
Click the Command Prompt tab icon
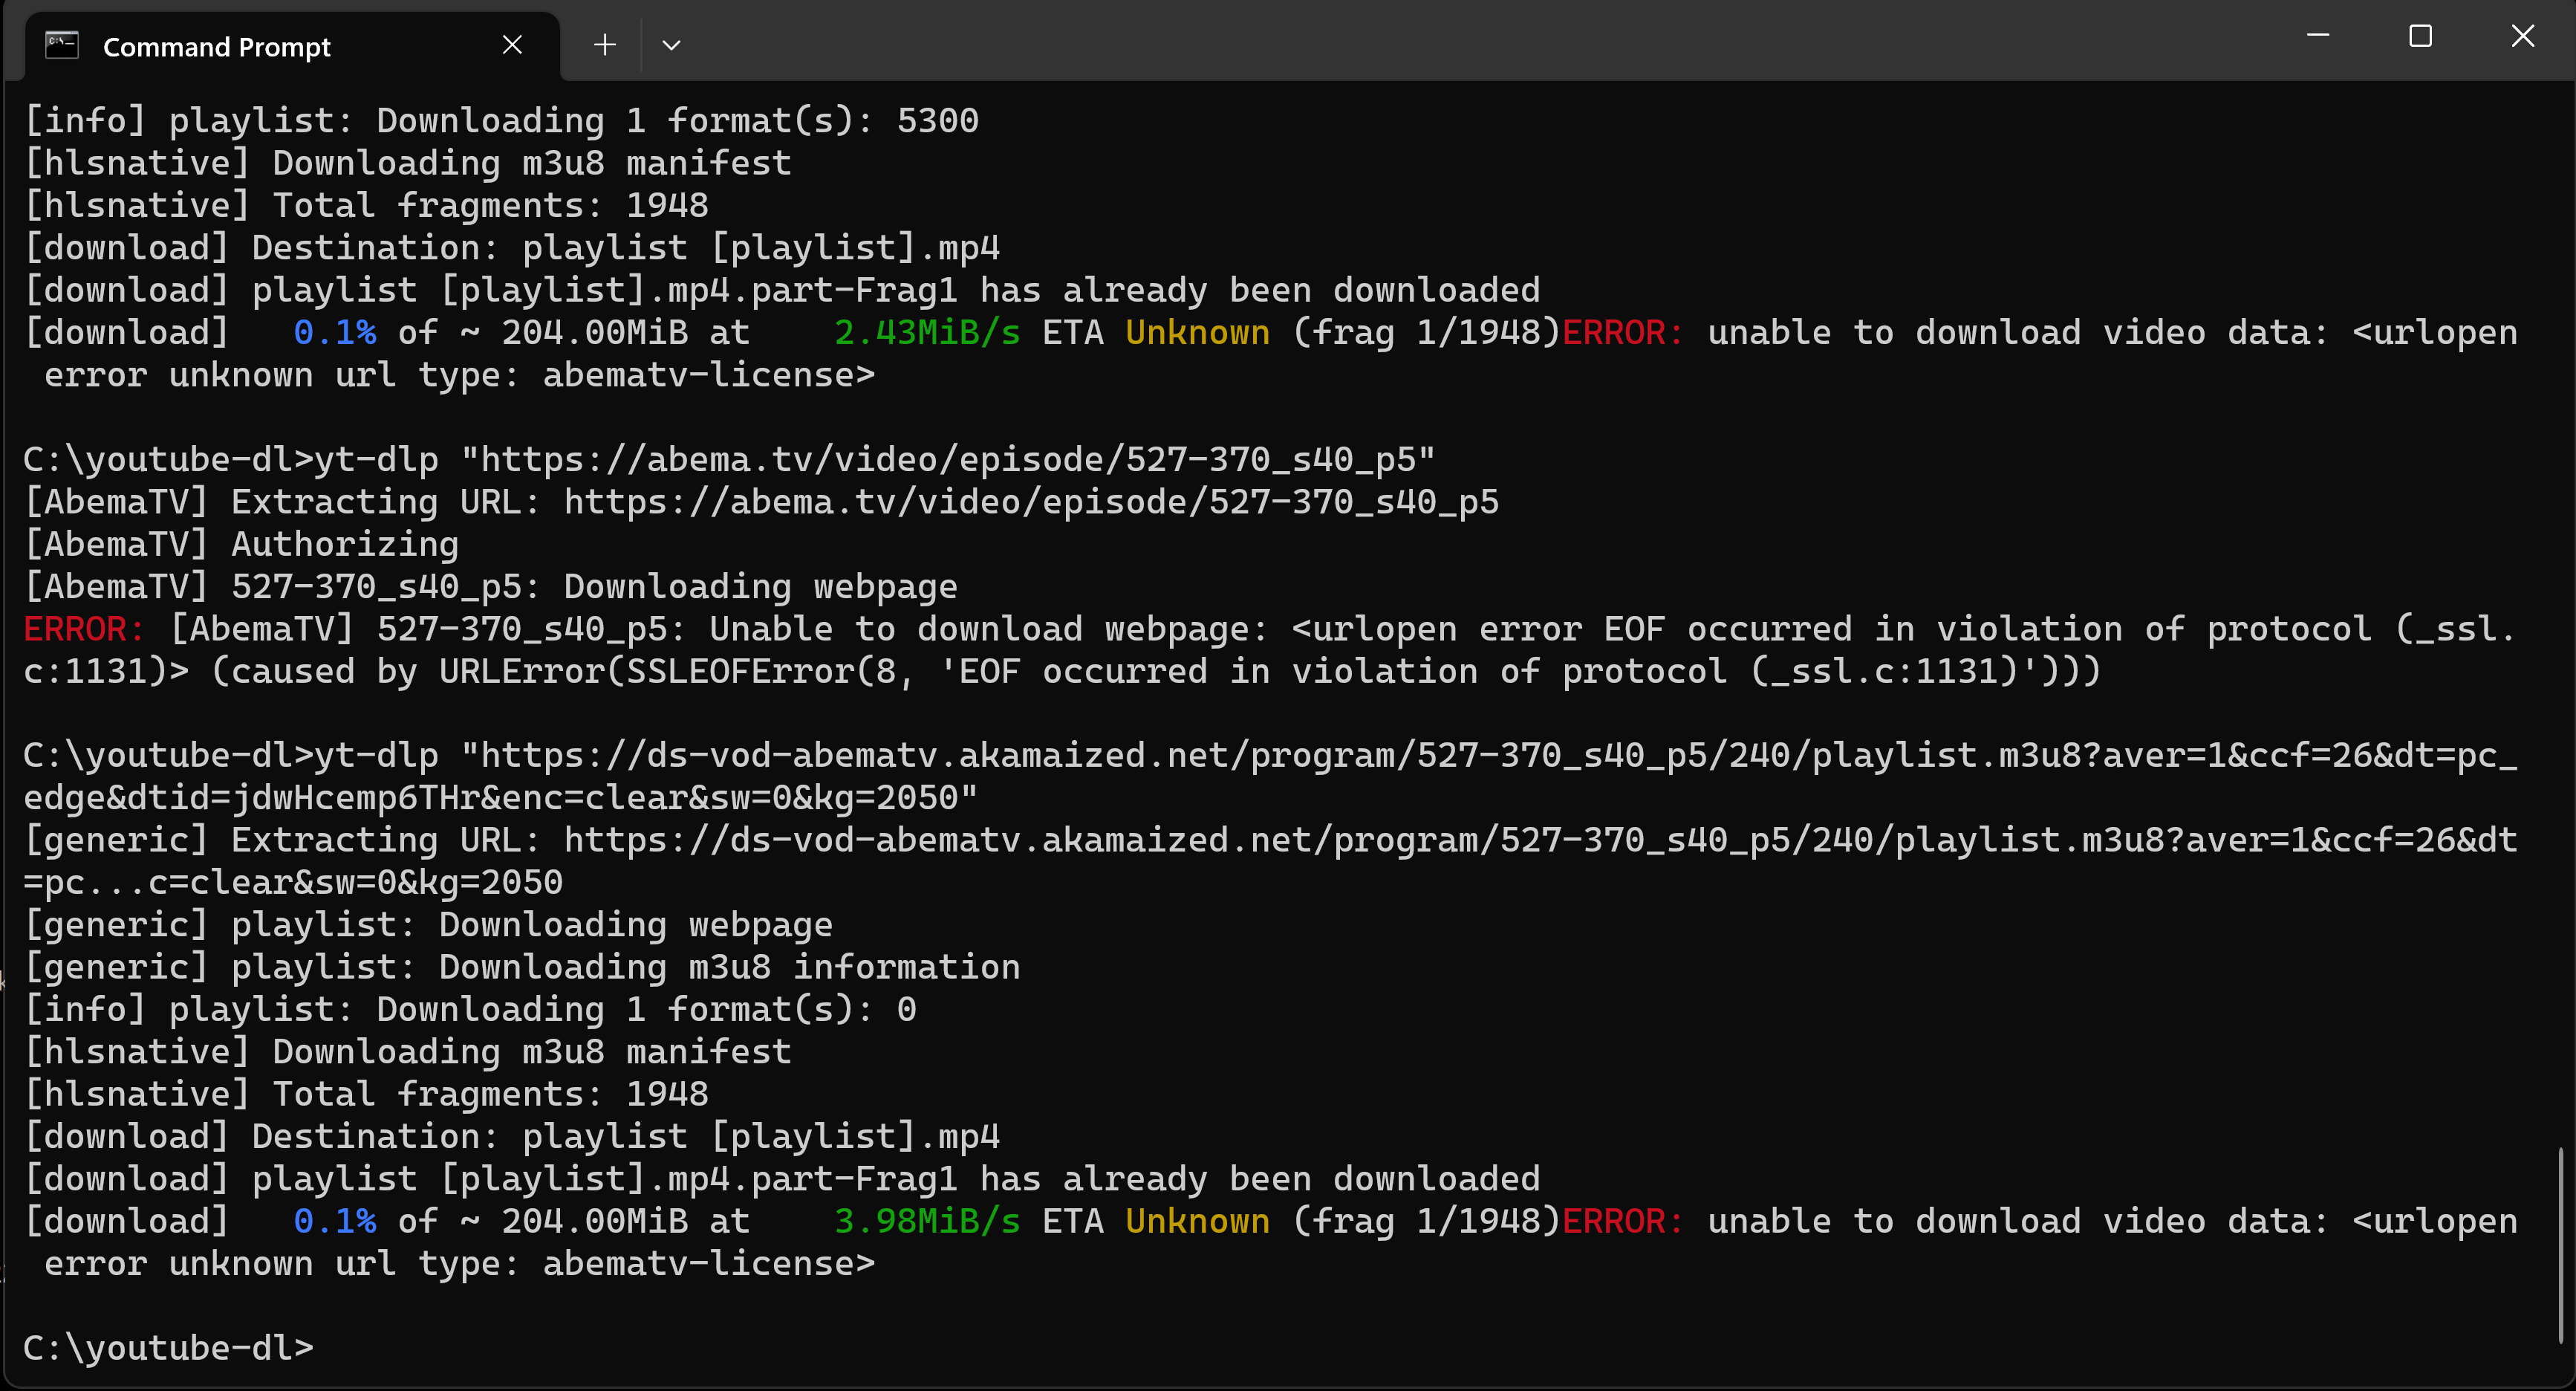point(62,46)
